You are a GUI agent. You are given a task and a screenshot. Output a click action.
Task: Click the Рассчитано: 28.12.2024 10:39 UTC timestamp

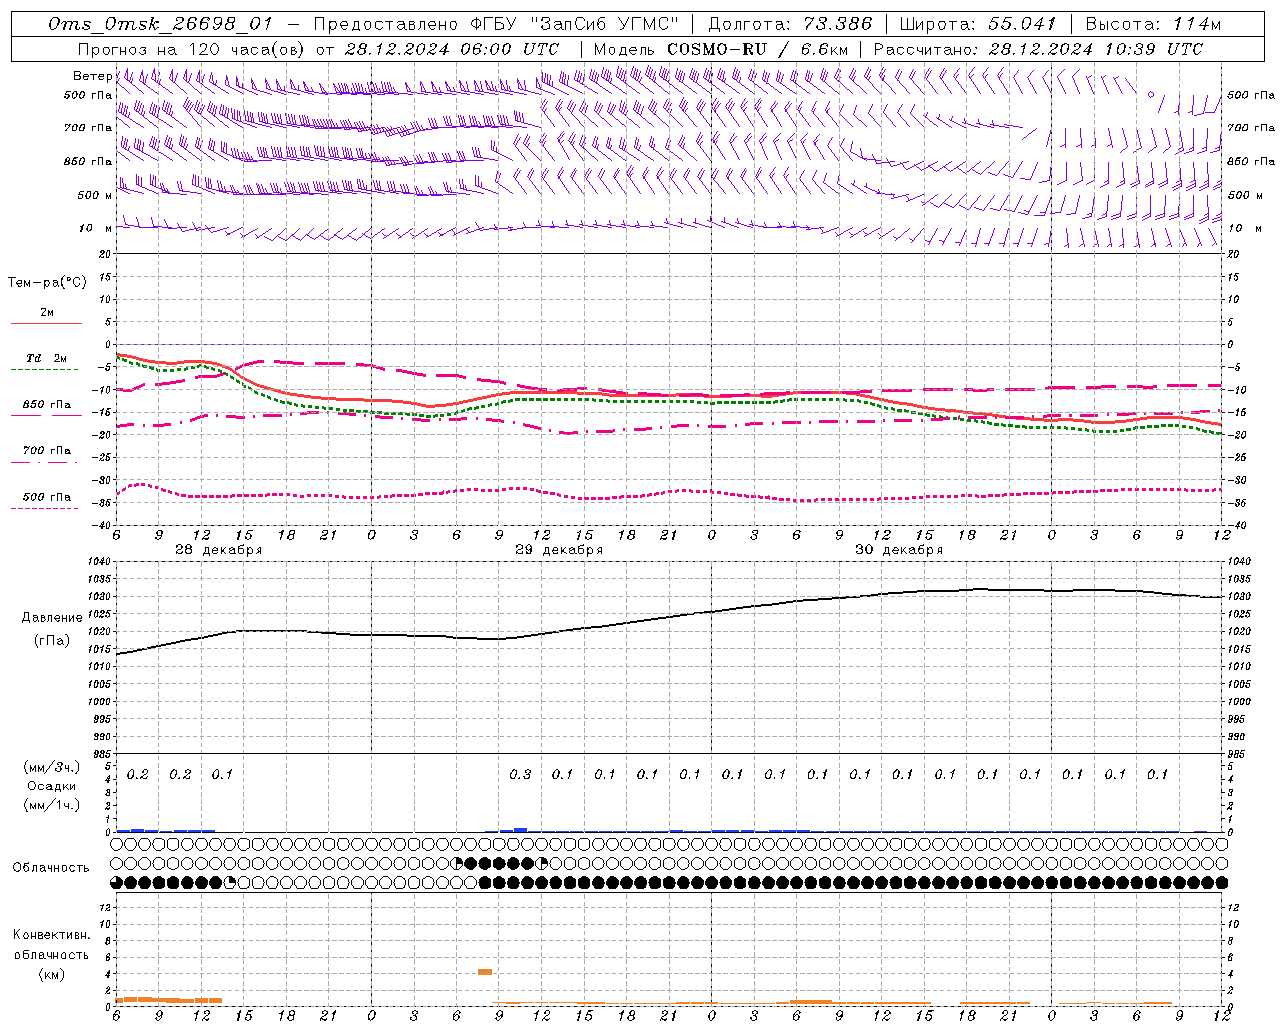[x=1038, y=49]
